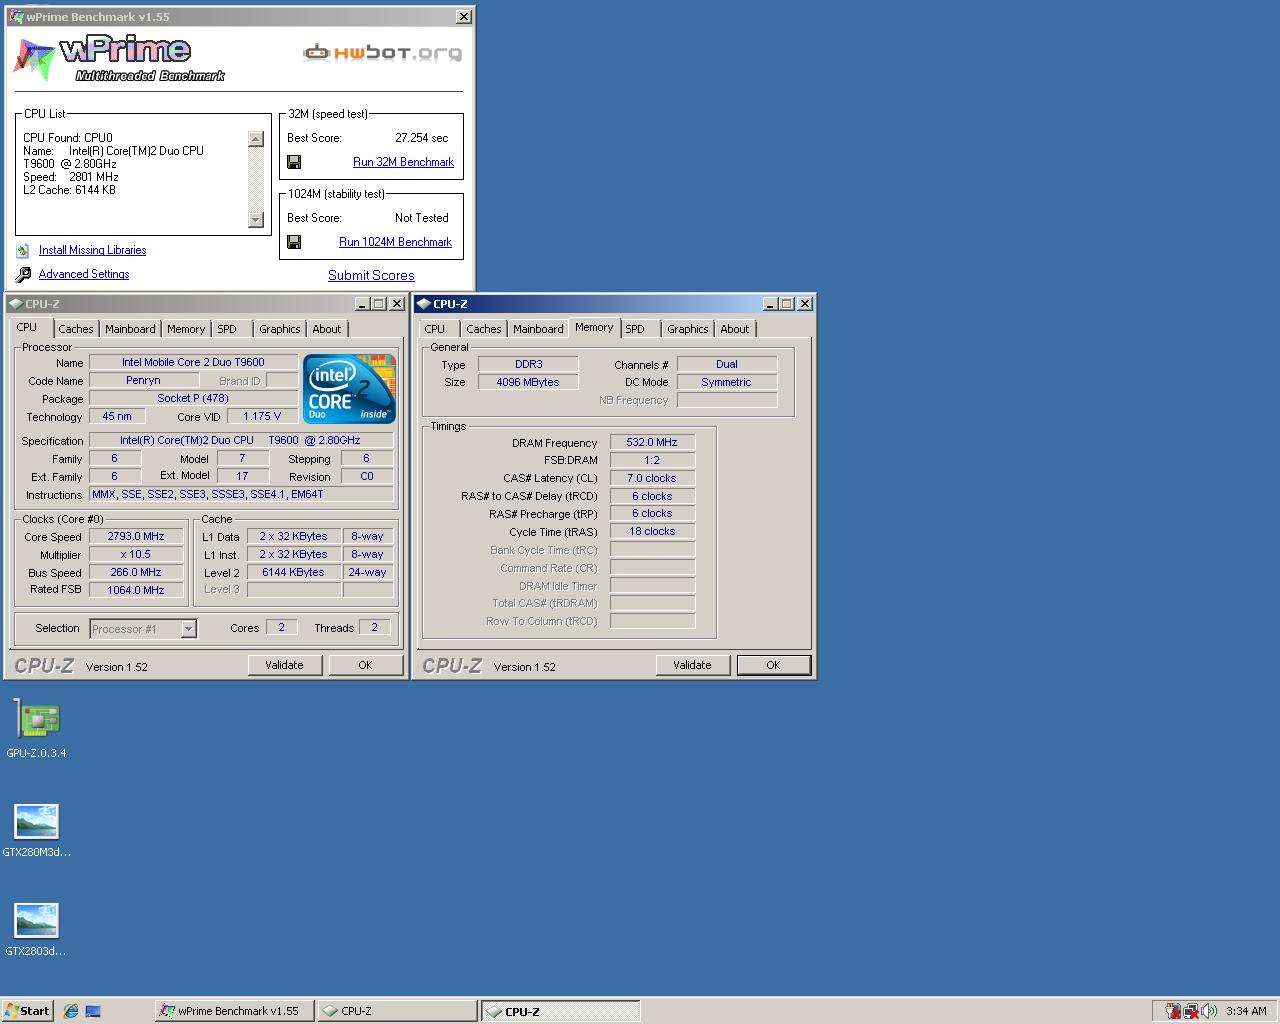This screenshot has height=1024, width=1280.
Task: Click the floppy save icon under 32M speed test
Action: coord(294,162)
